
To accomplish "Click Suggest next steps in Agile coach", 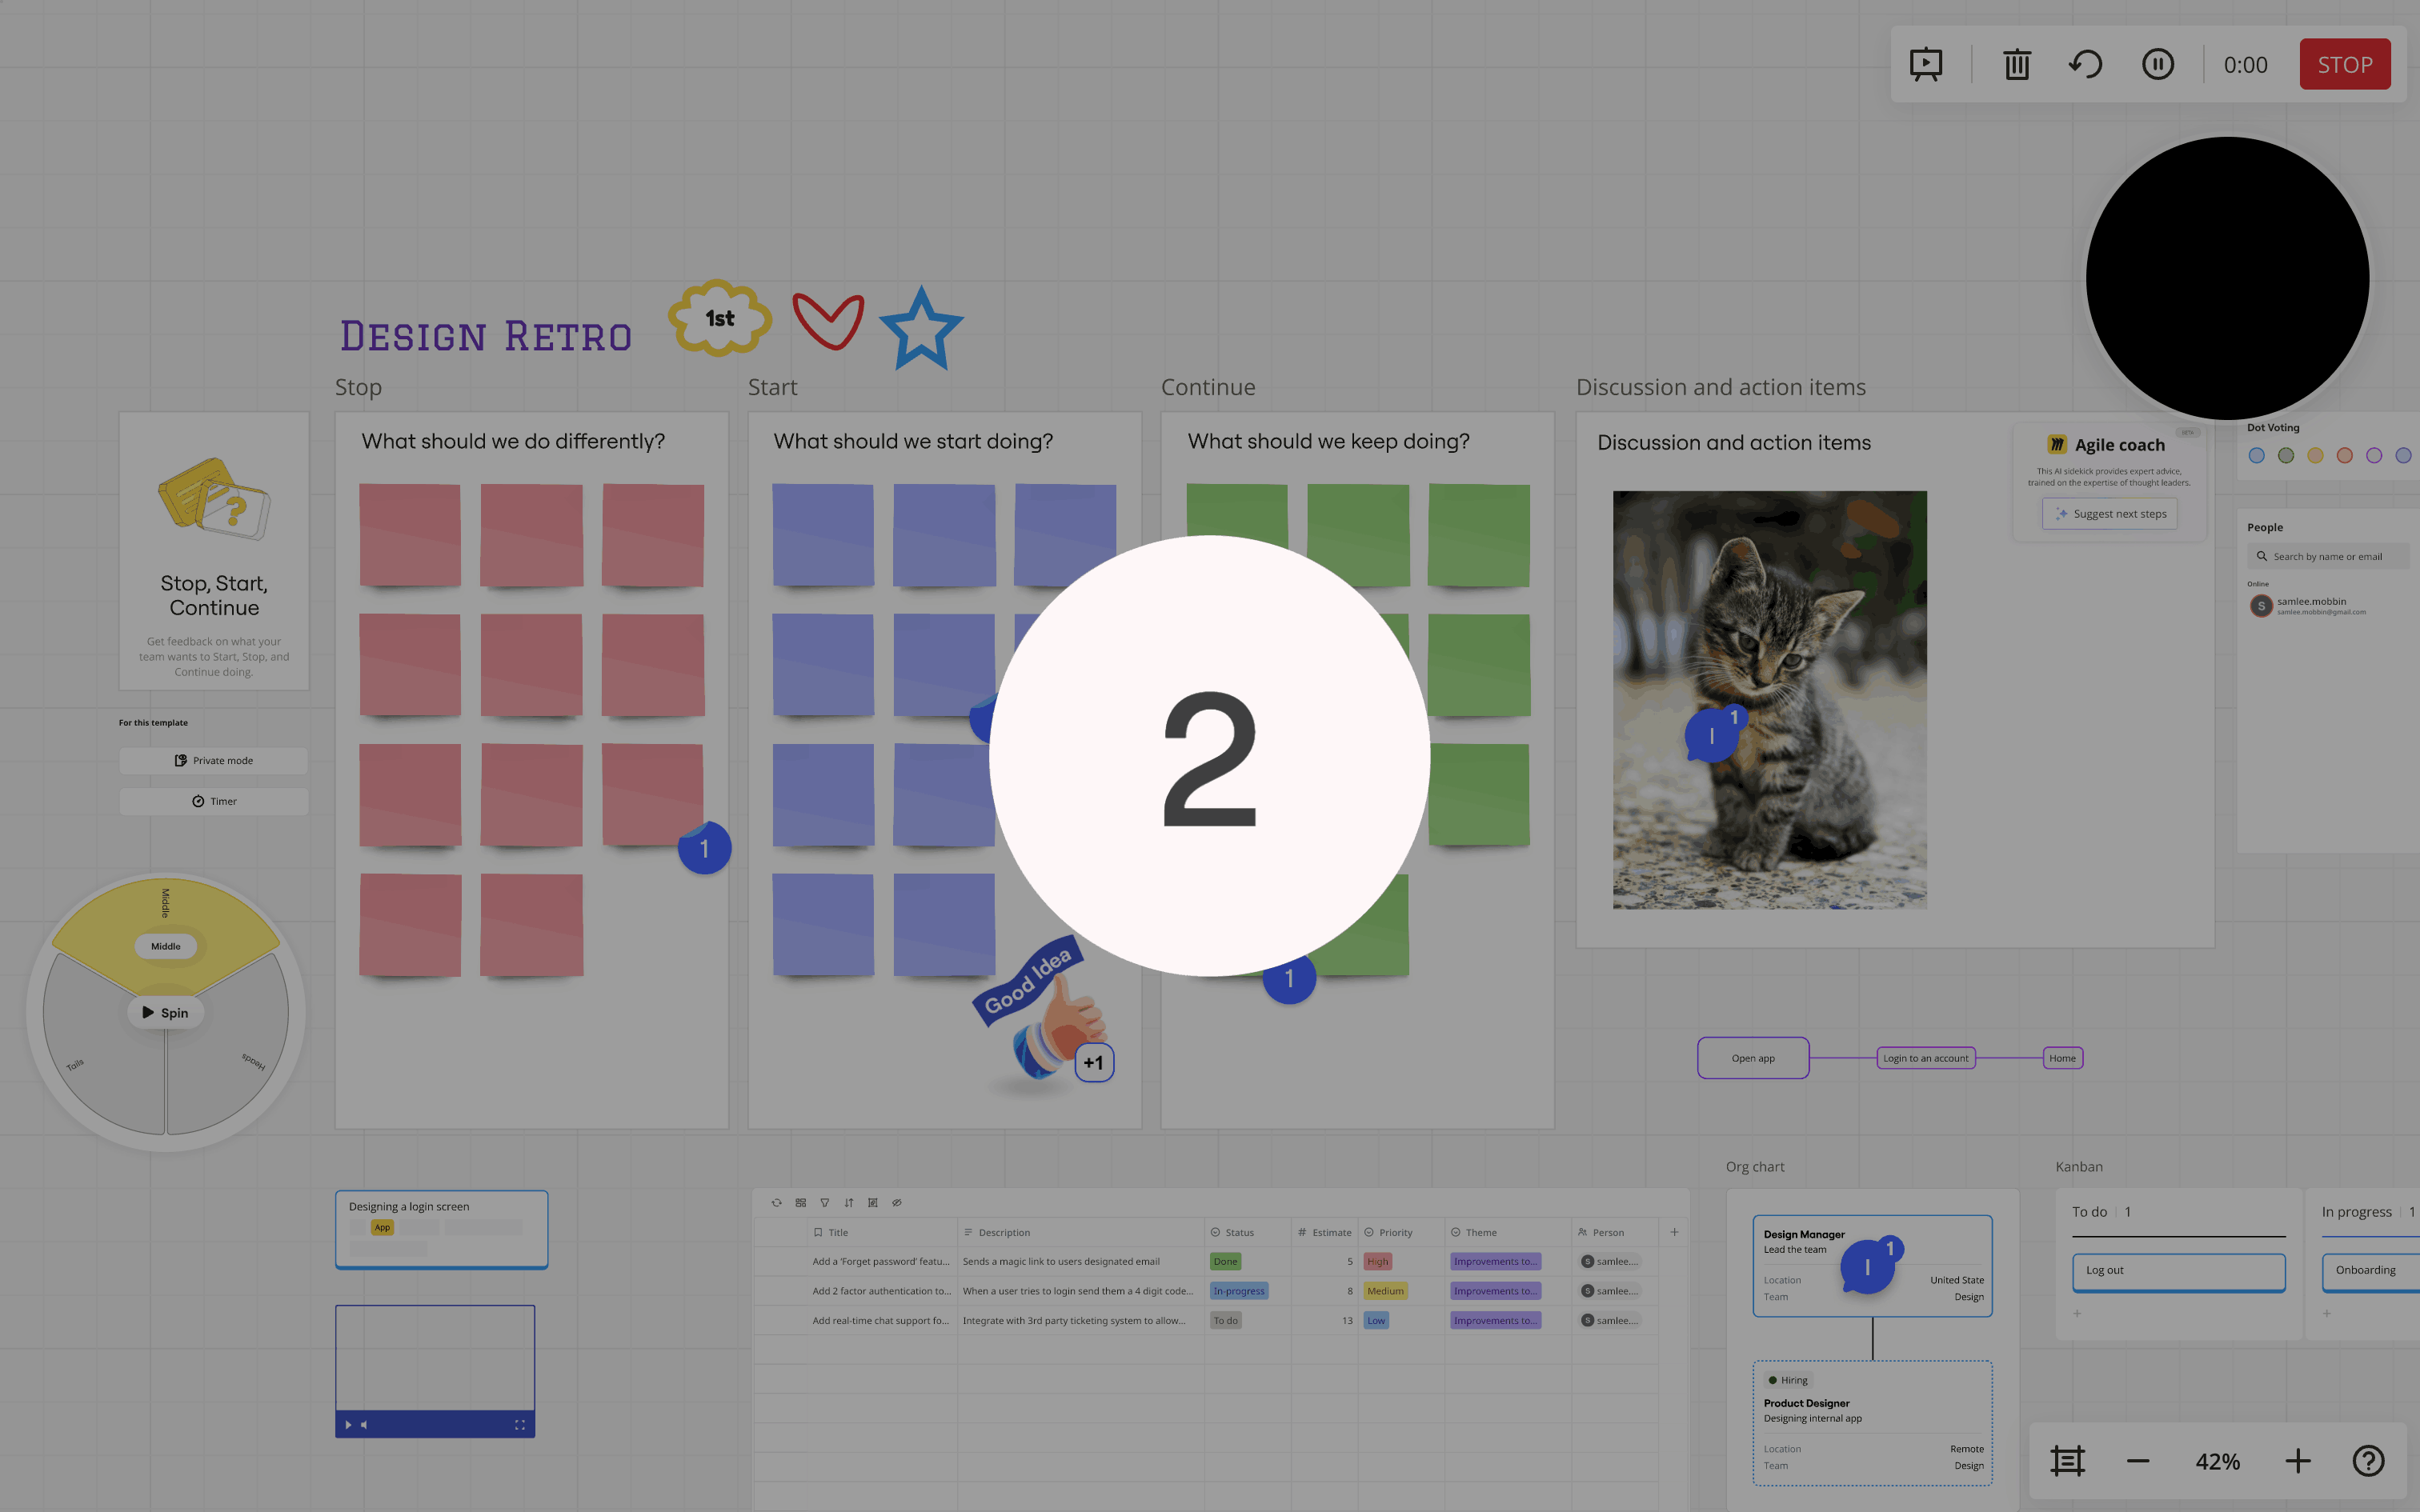I will pyautogui.click(x=2110, y=514).
